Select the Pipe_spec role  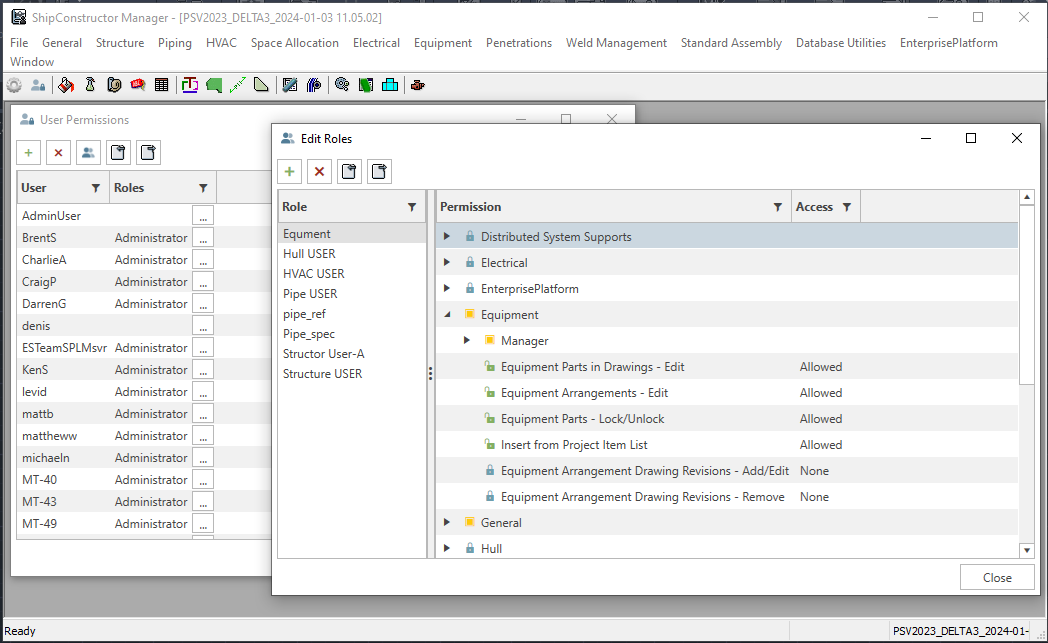(x=352, y=334)
